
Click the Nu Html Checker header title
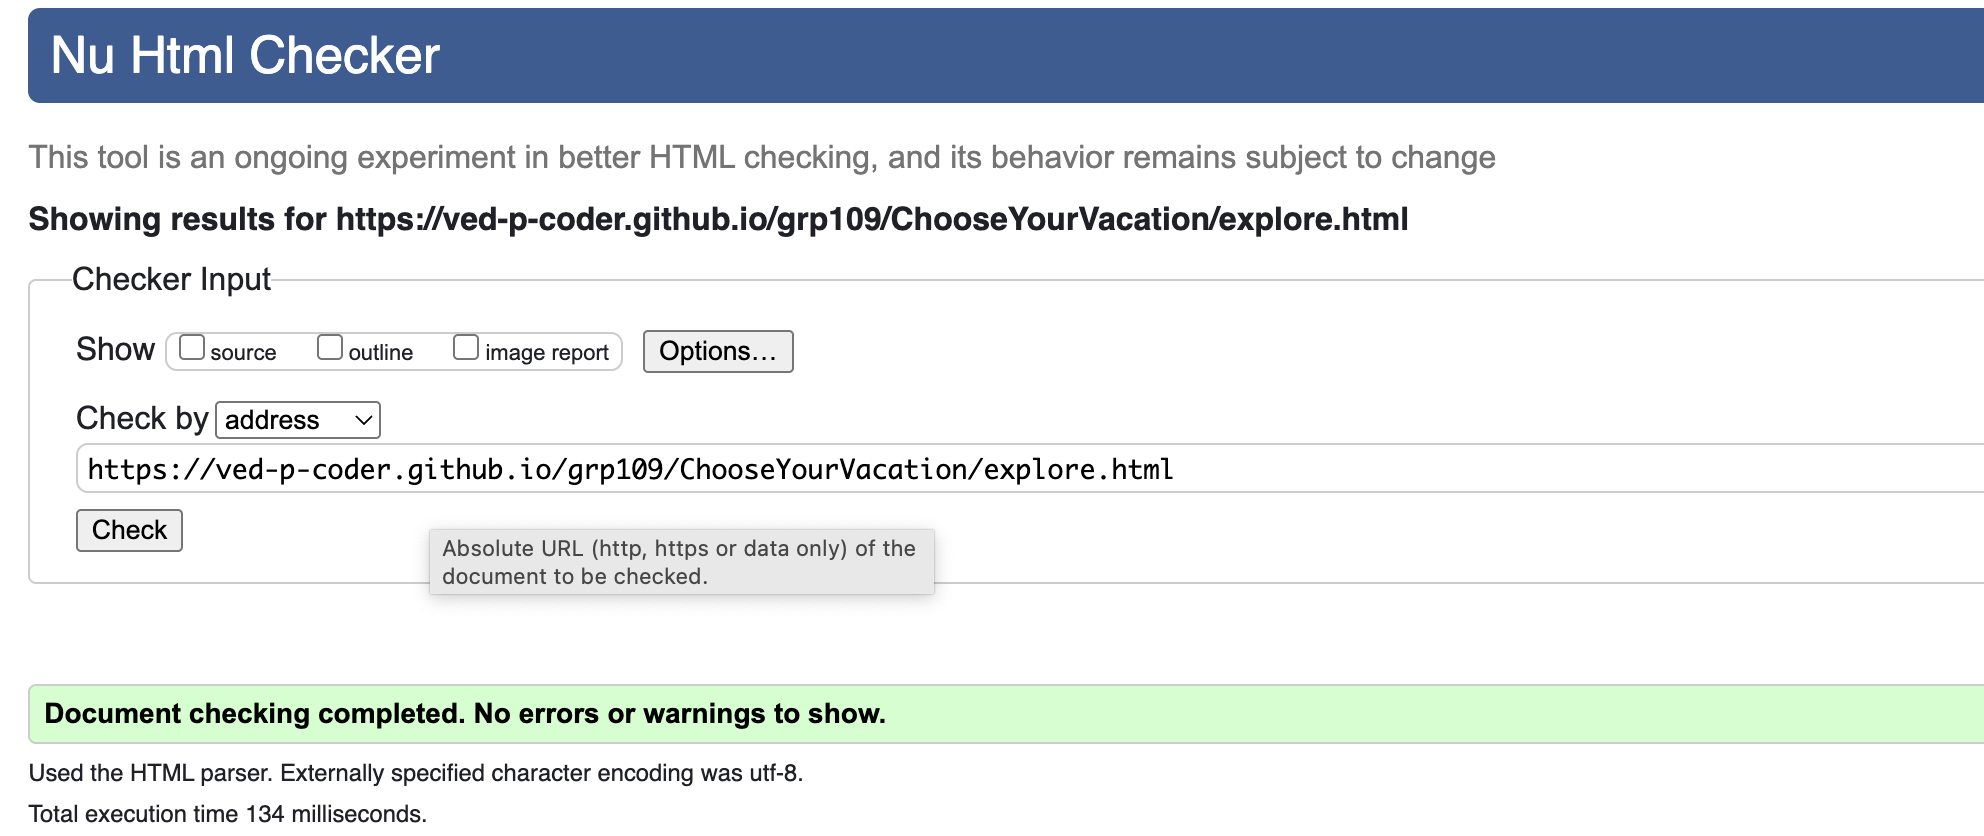pos(245,55)
